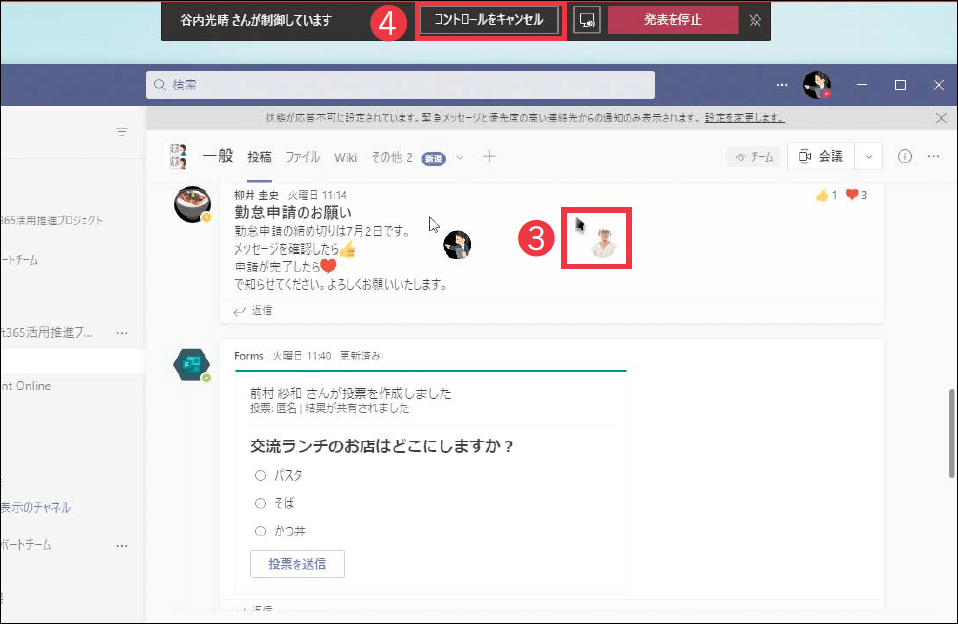This screenshot has height=624, width=958.
Task: Open the filter icon in teams list
Action: pos(122,132)
